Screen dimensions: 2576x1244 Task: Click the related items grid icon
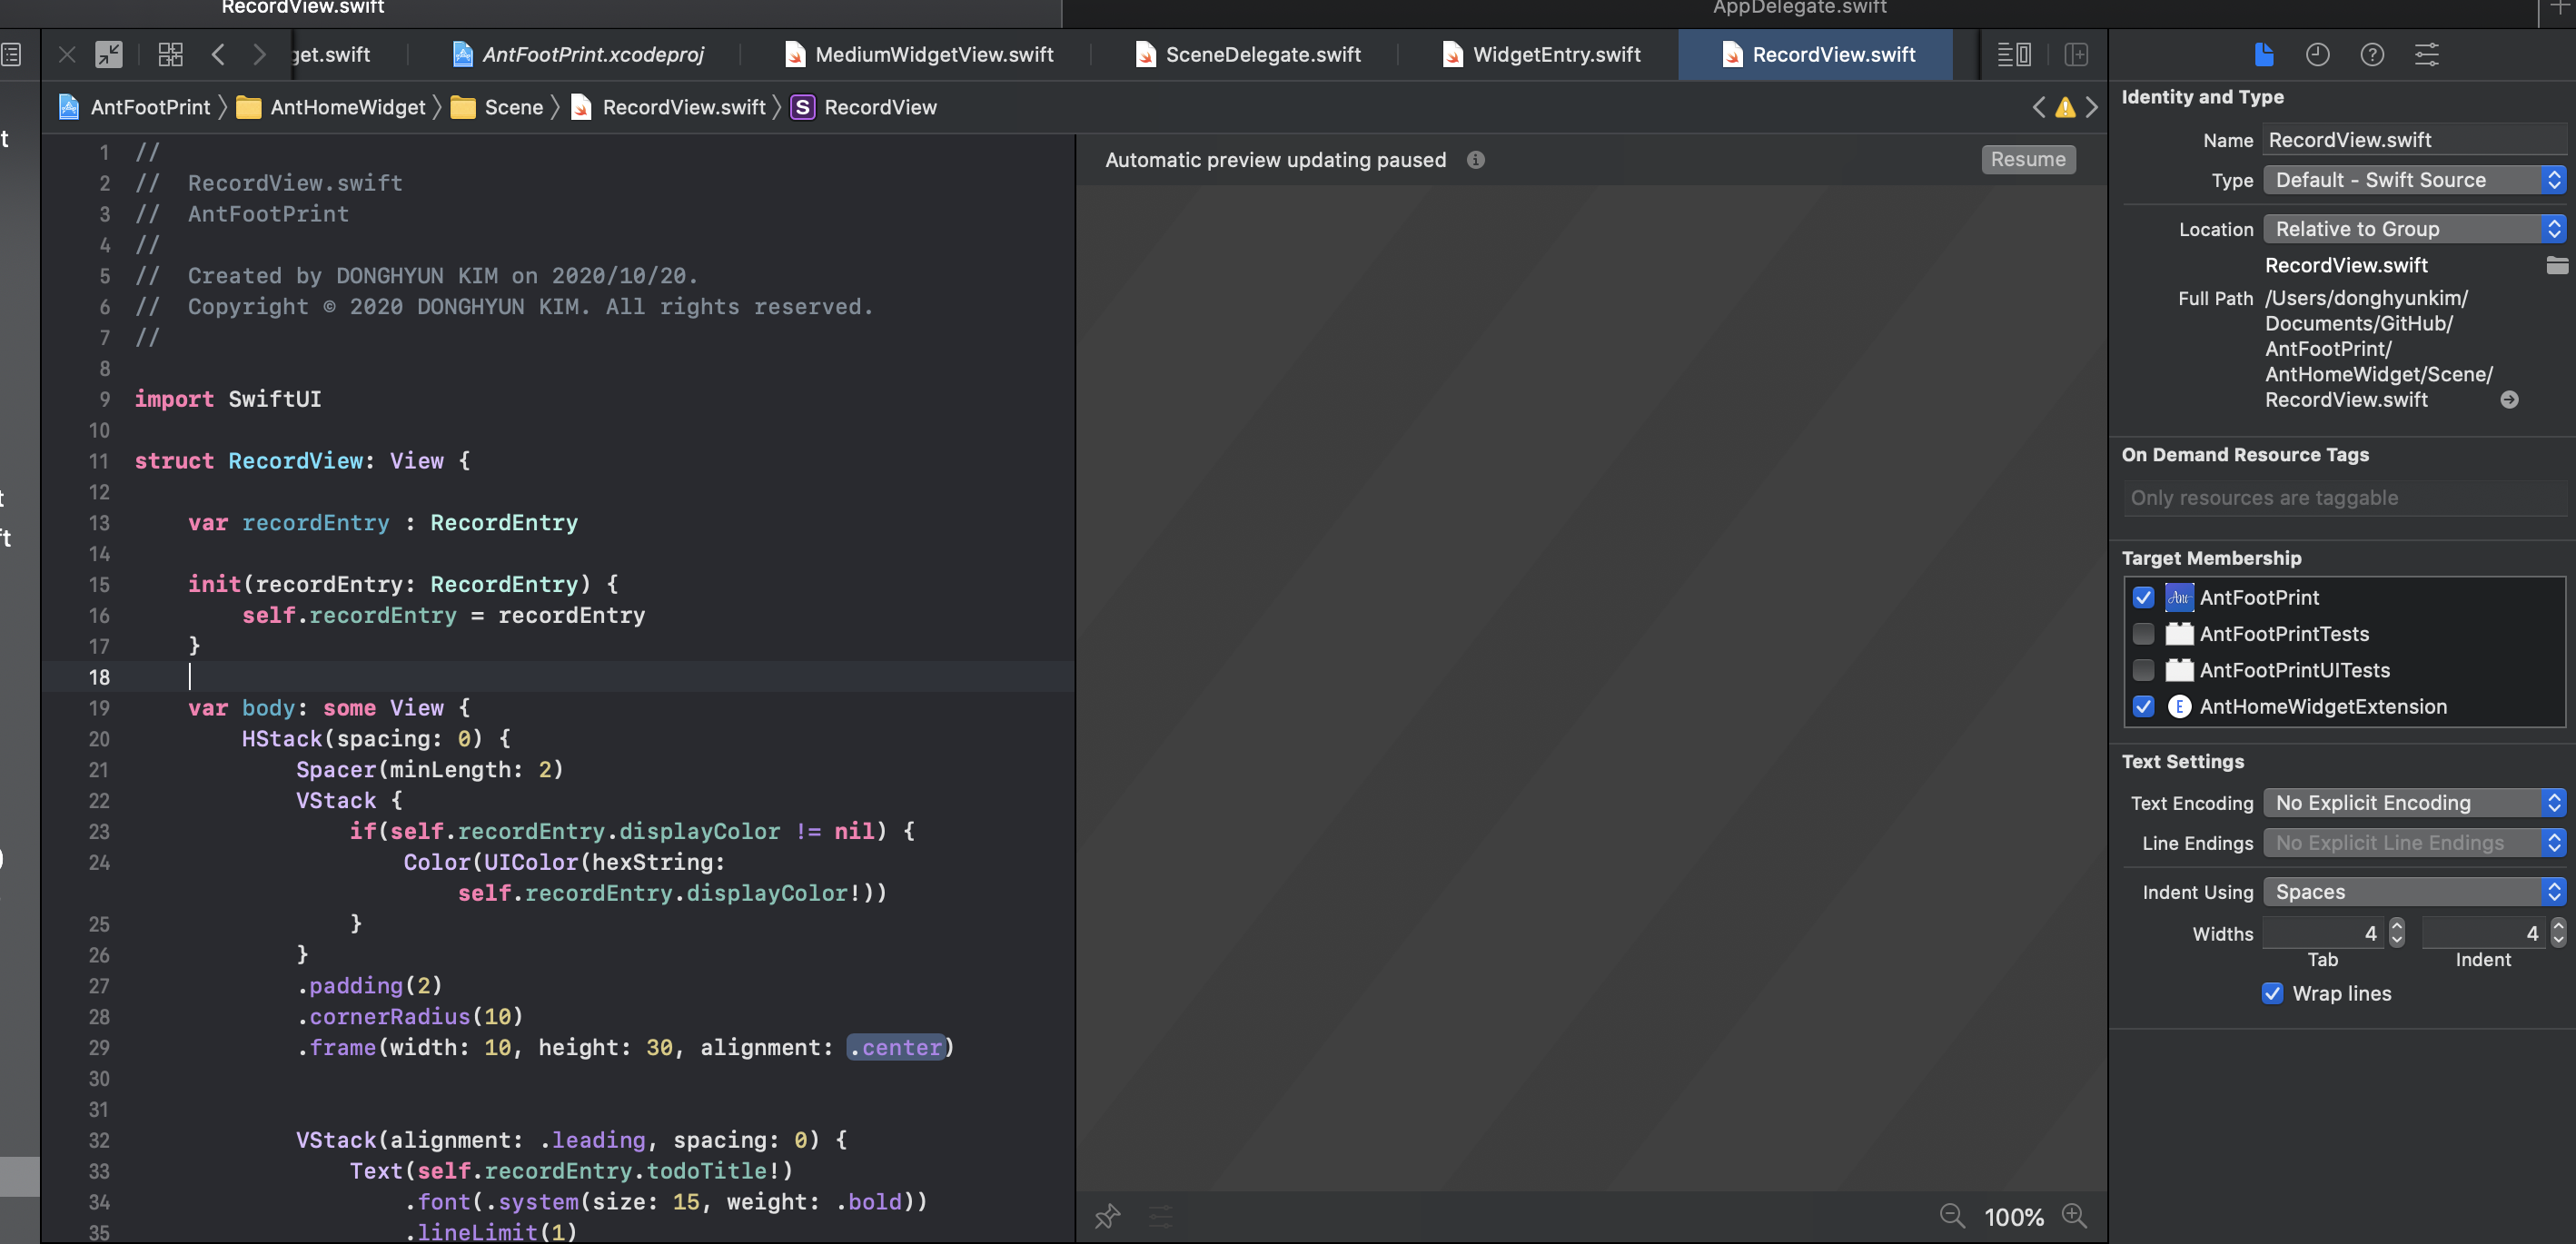[x=170, y=54]
